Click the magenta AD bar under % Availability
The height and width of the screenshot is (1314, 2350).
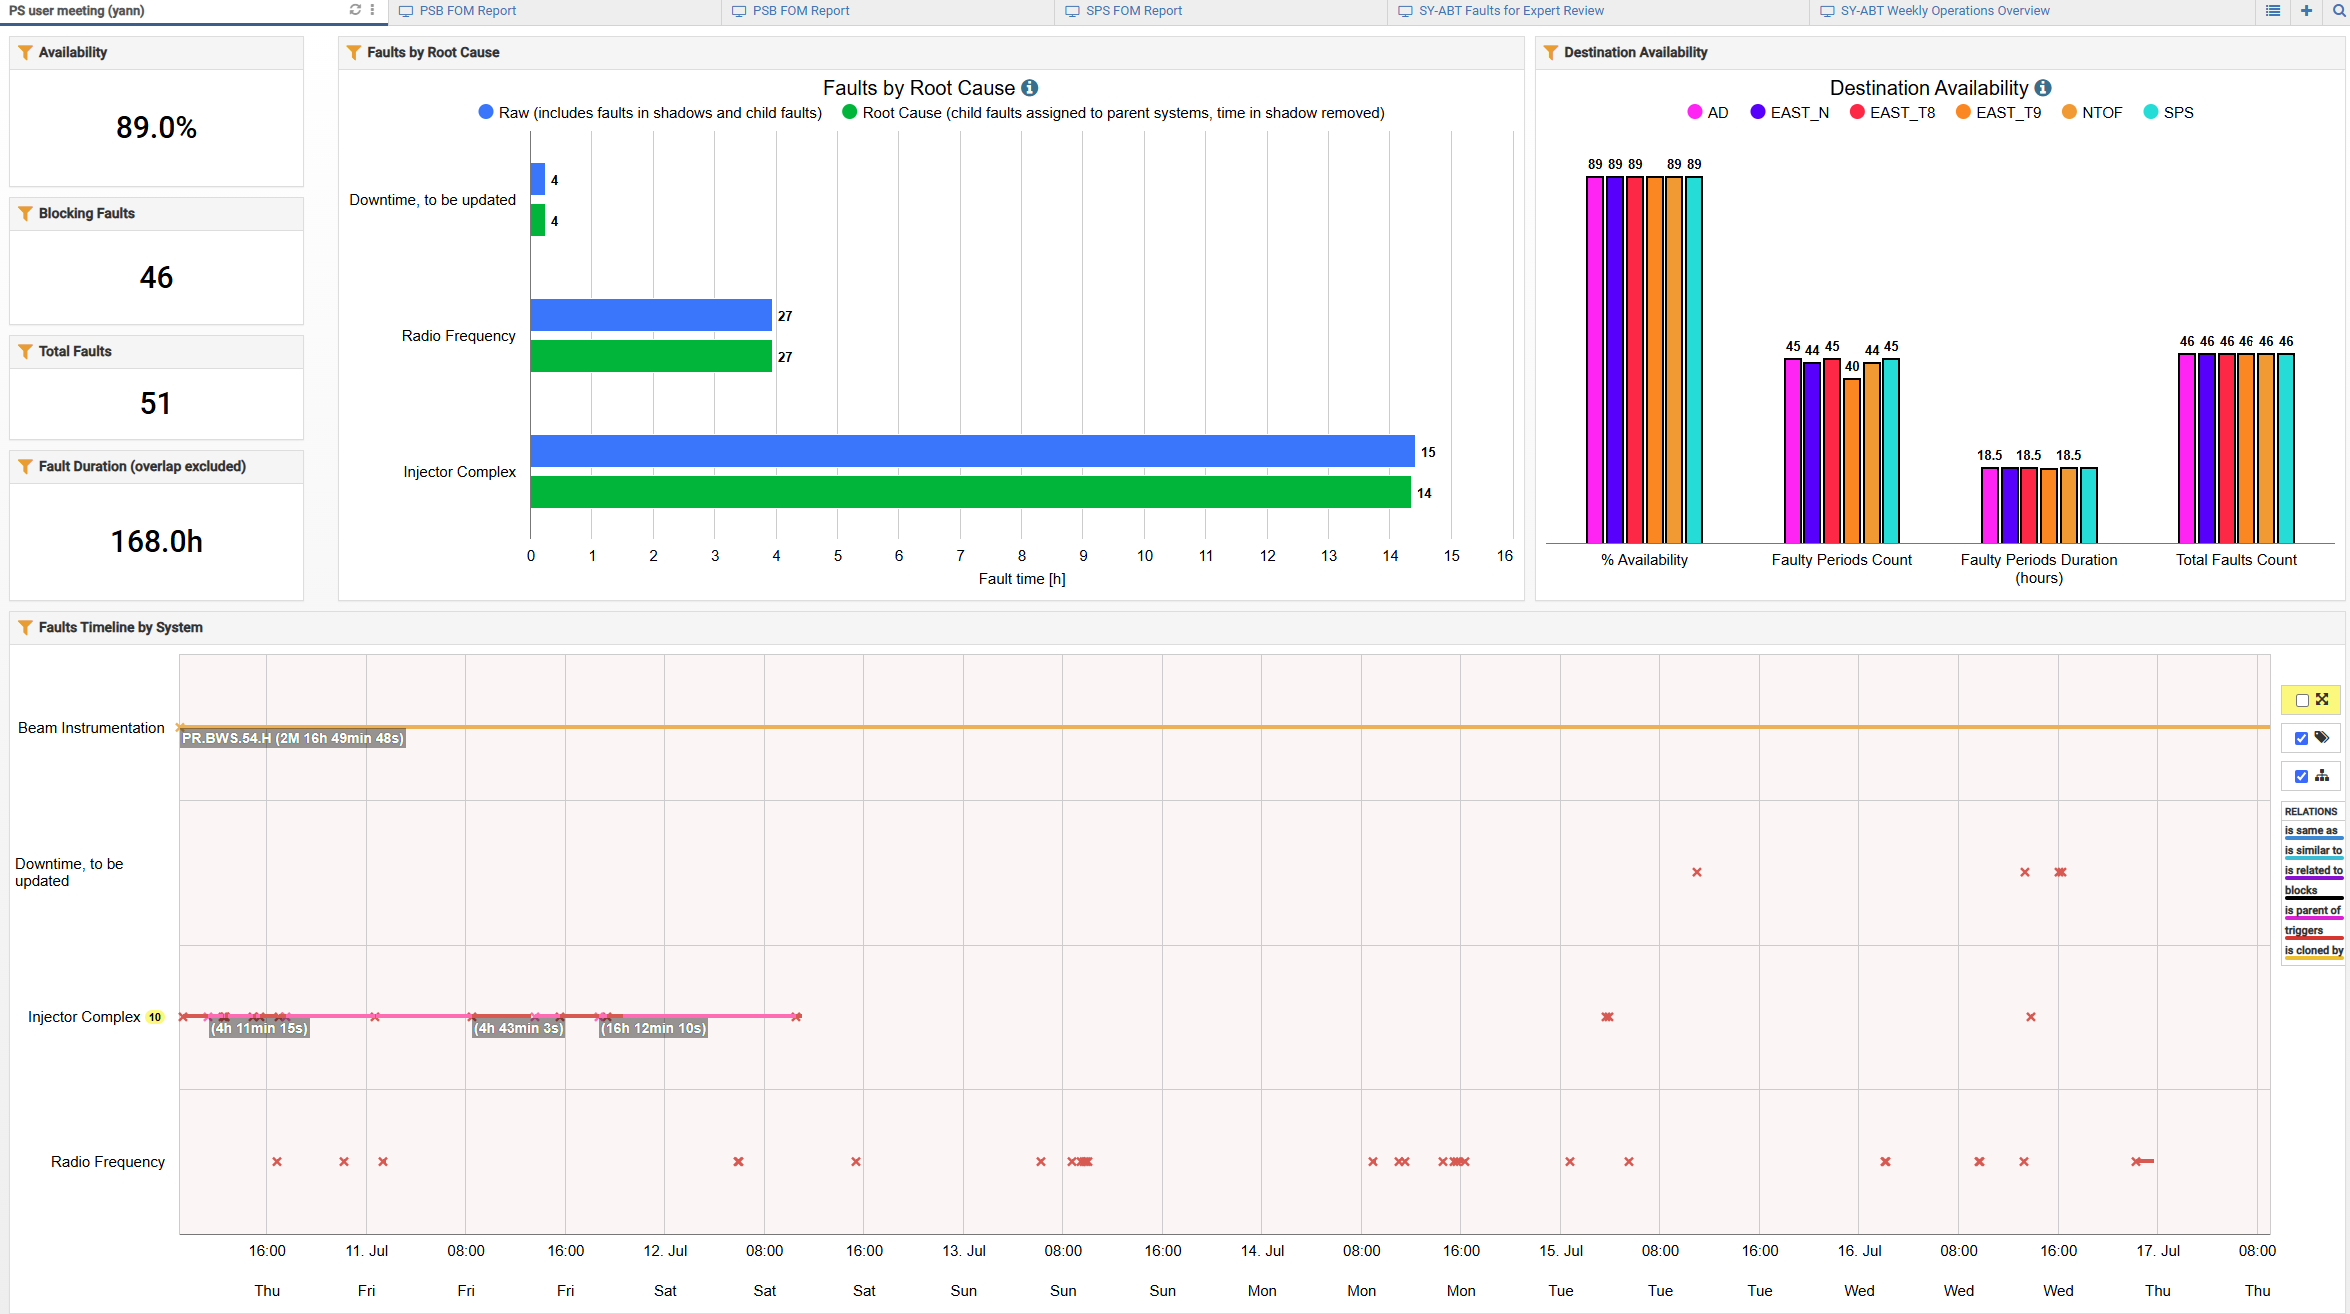point(1595,360)
